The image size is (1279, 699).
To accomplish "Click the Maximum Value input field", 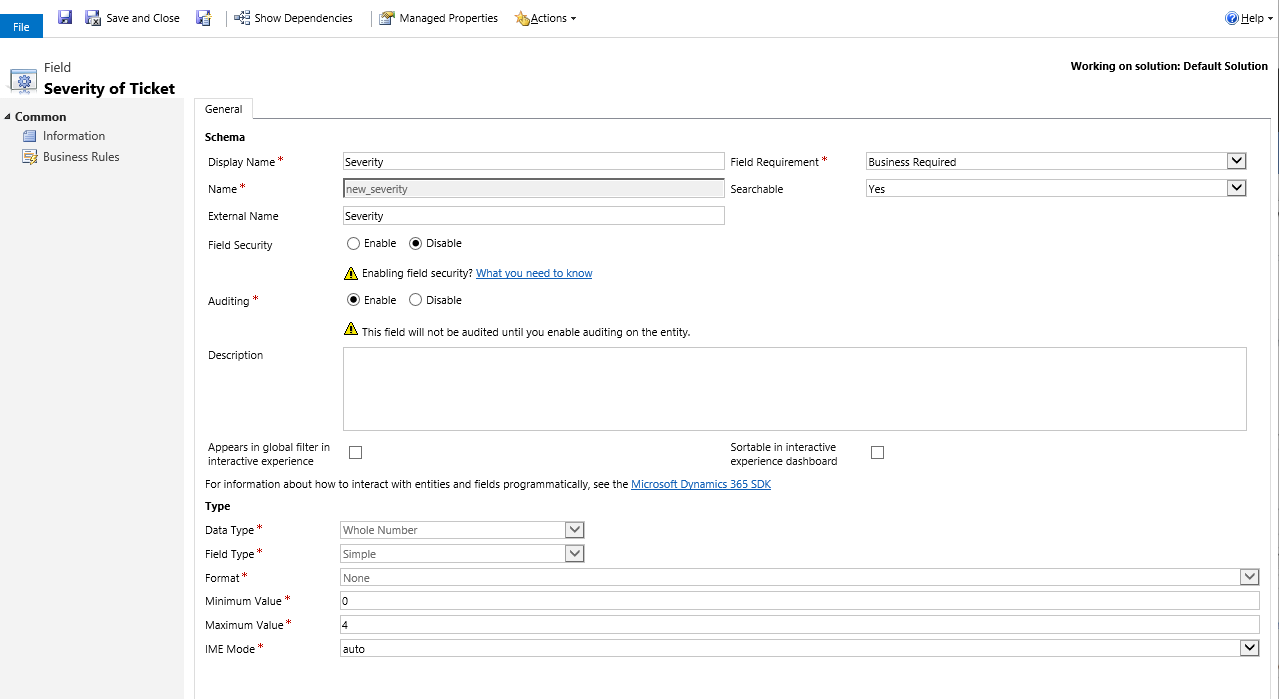I will click(799, 624).
